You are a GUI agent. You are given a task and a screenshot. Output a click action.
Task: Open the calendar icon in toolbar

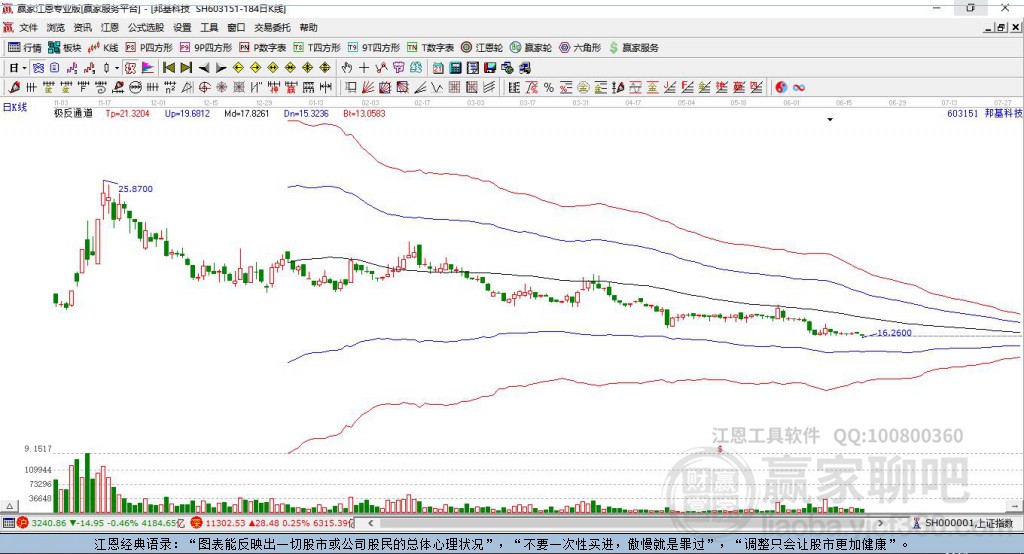point(438,68)
